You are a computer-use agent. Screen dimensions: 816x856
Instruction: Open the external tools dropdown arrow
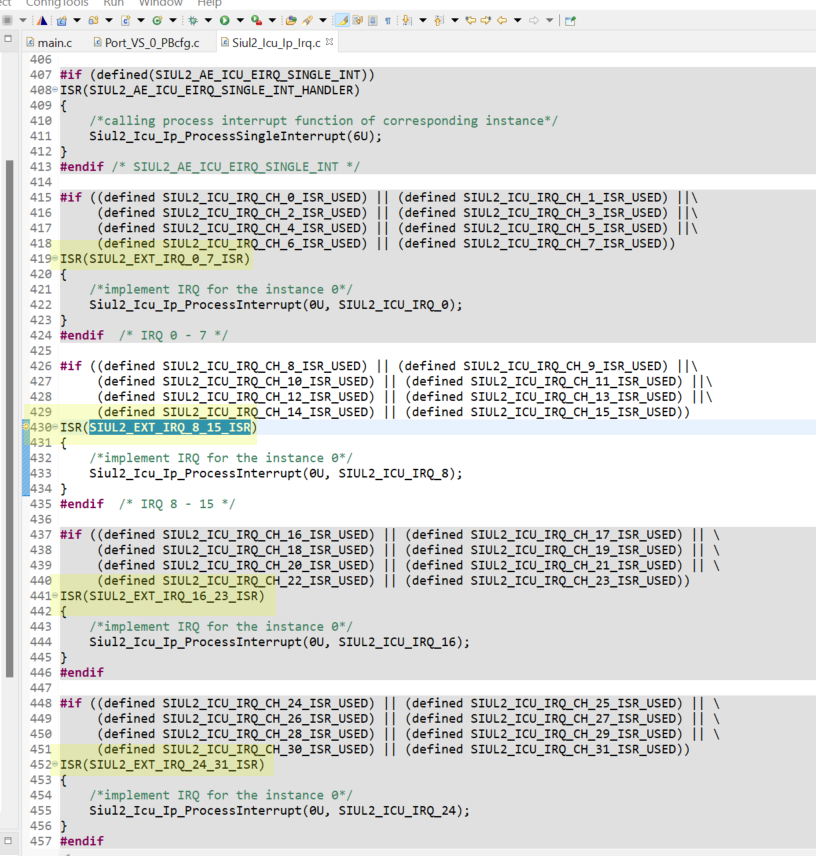click(x=272, y=21)
